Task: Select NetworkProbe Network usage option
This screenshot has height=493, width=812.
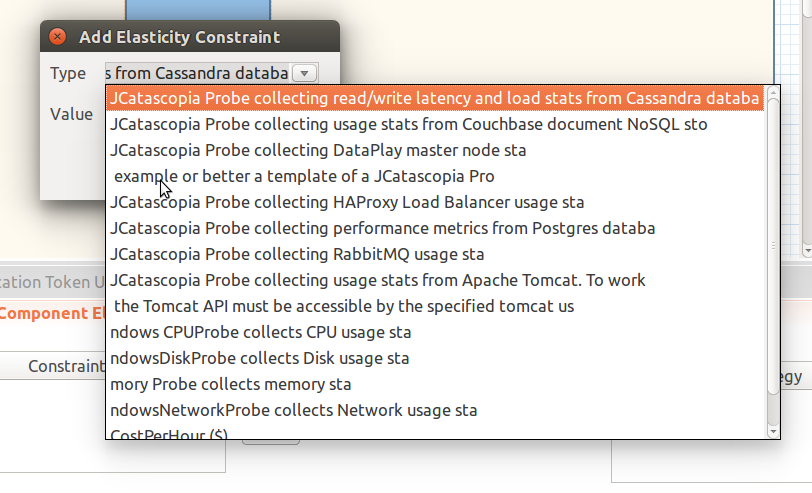Action: [294, 411]
